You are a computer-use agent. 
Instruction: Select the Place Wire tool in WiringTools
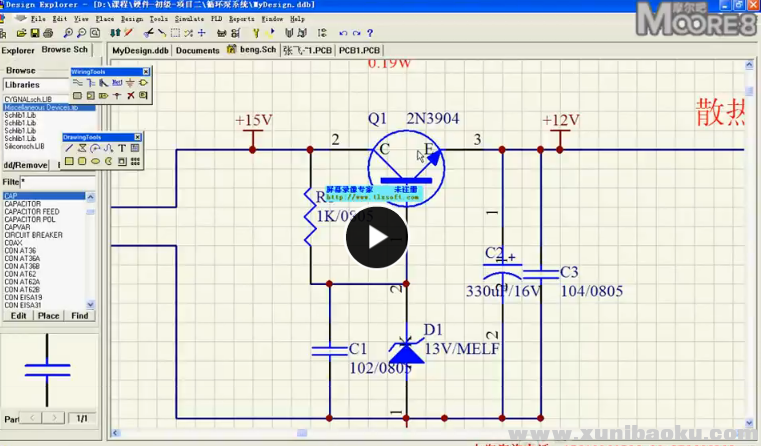point(78,83)
